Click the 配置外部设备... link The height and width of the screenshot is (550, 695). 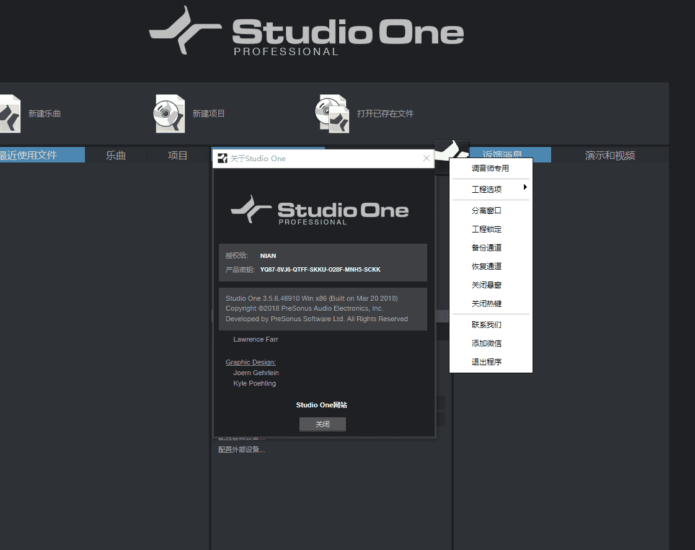pos(242,450)
